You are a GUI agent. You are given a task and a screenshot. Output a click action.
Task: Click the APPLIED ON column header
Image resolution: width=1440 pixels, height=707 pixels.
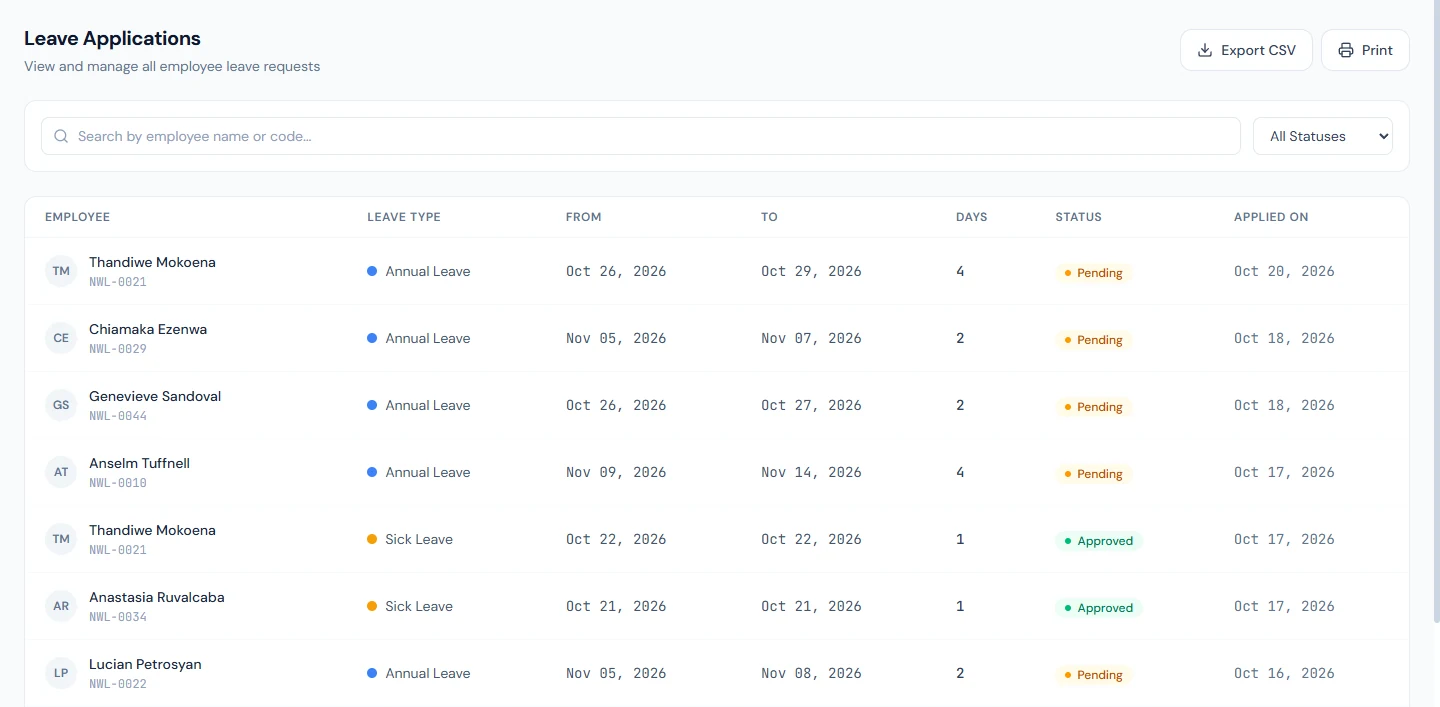point(1271,217)
